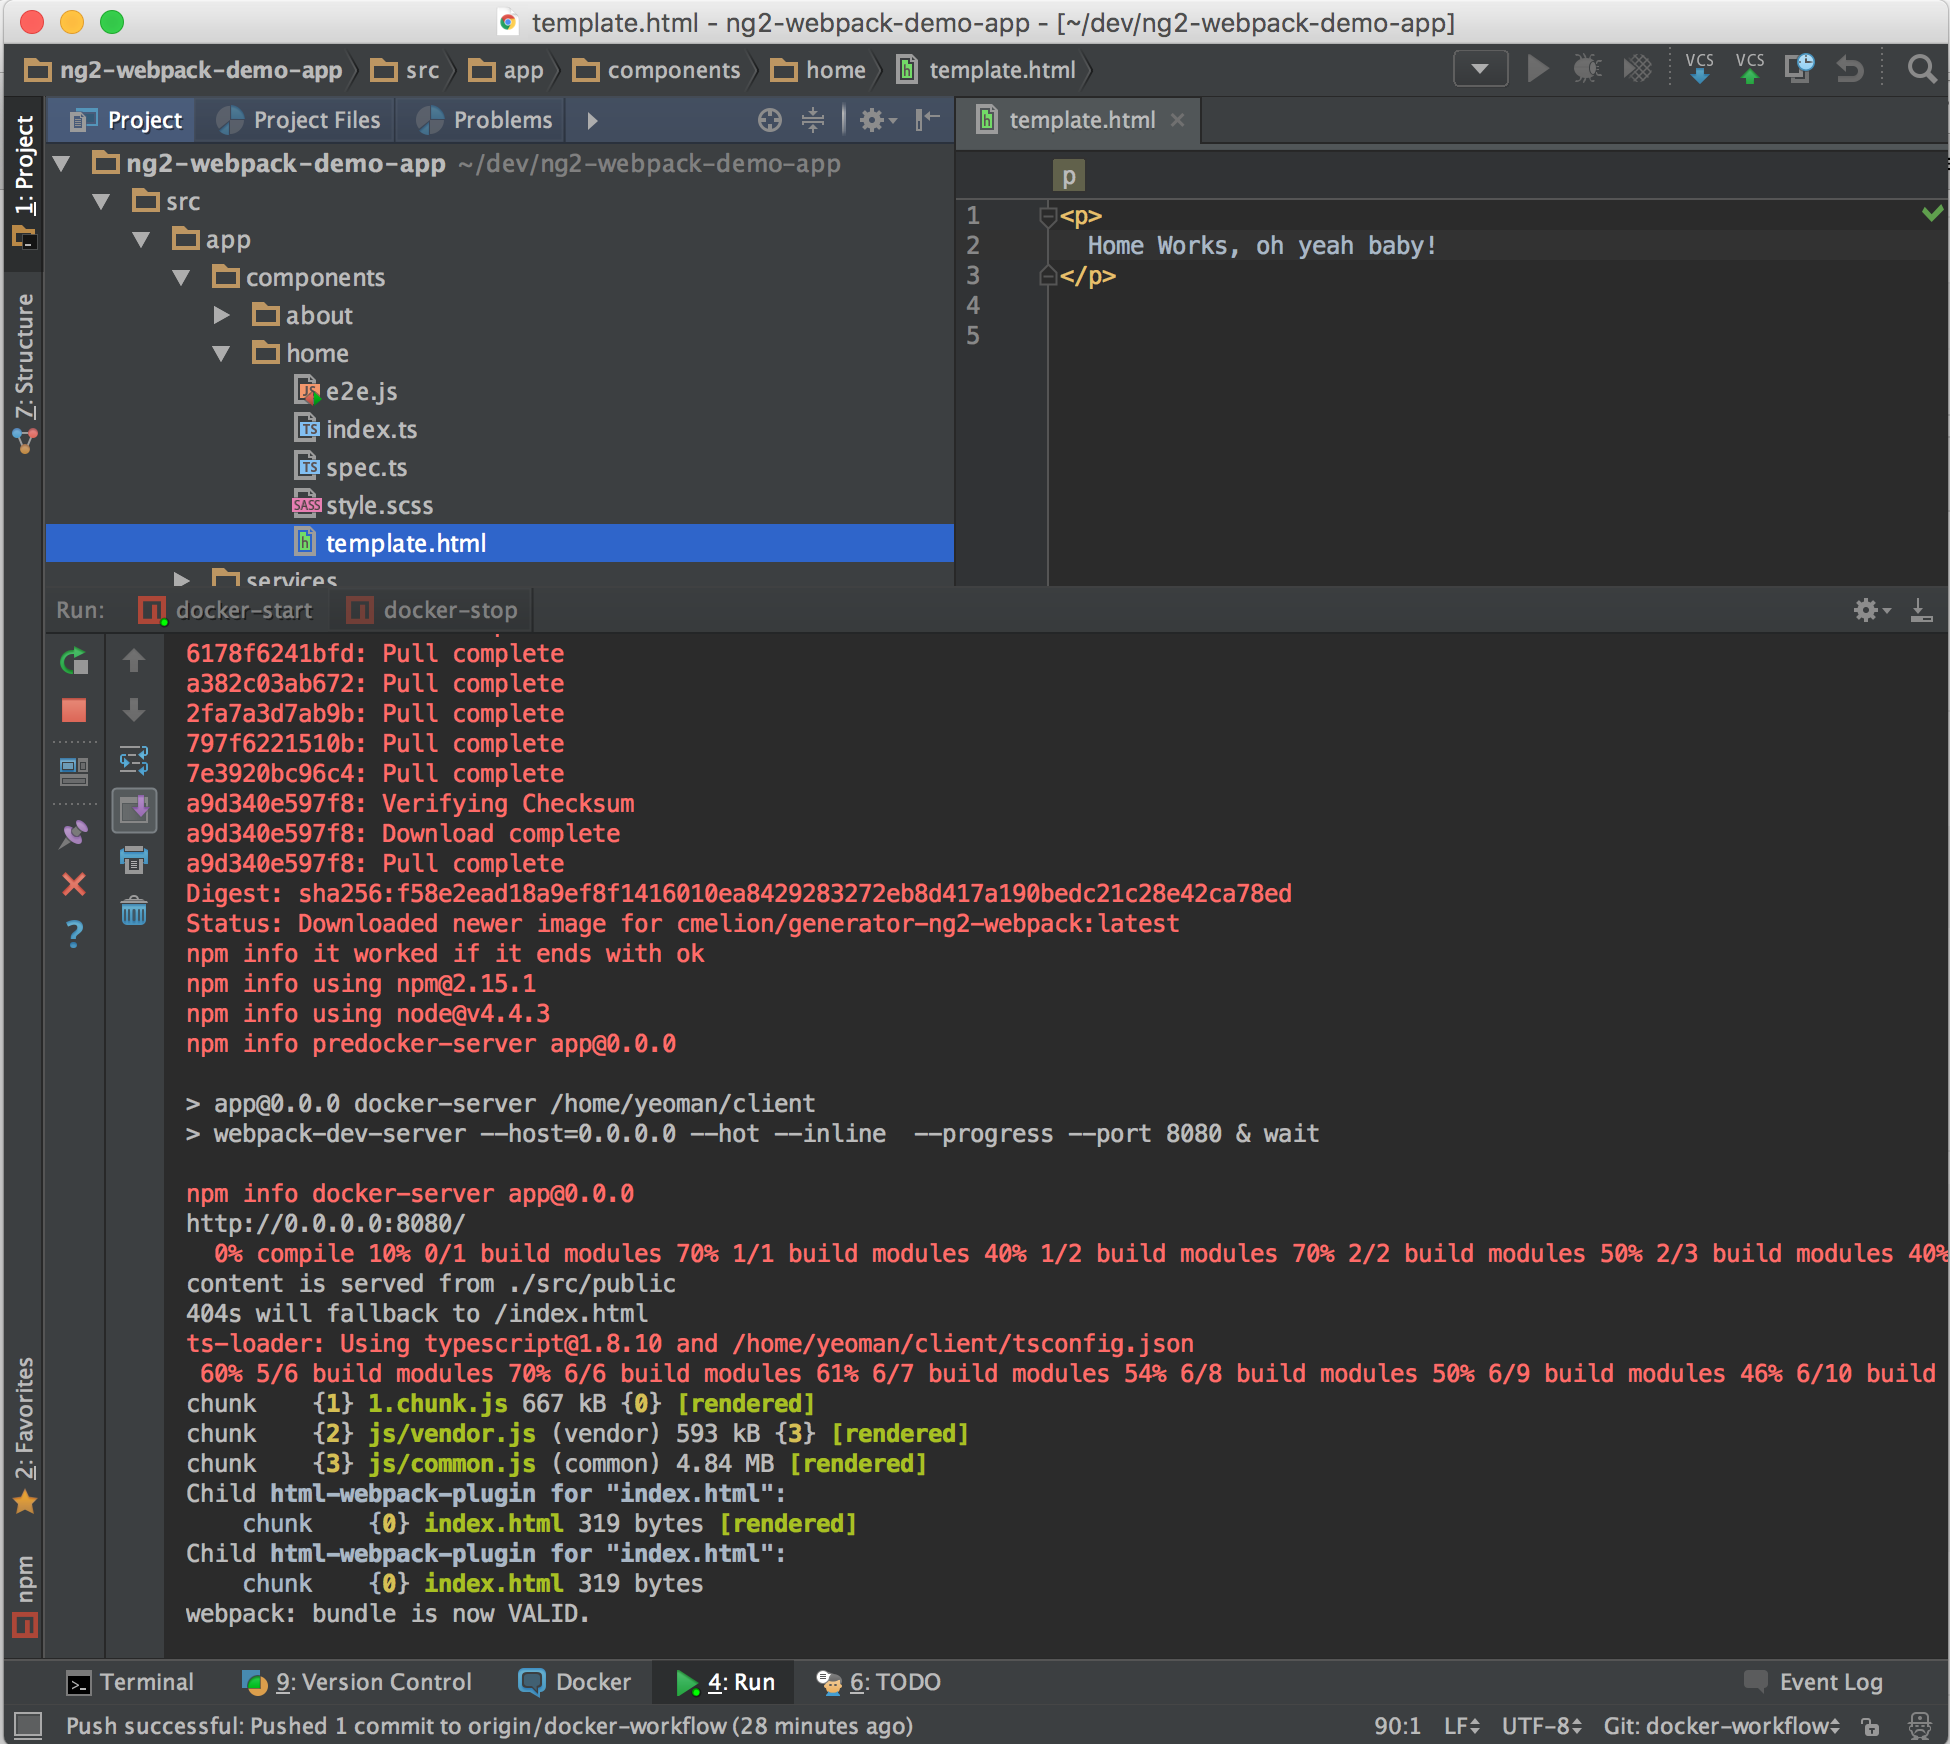Click the VCS commit changes icon

[1749, 69]
